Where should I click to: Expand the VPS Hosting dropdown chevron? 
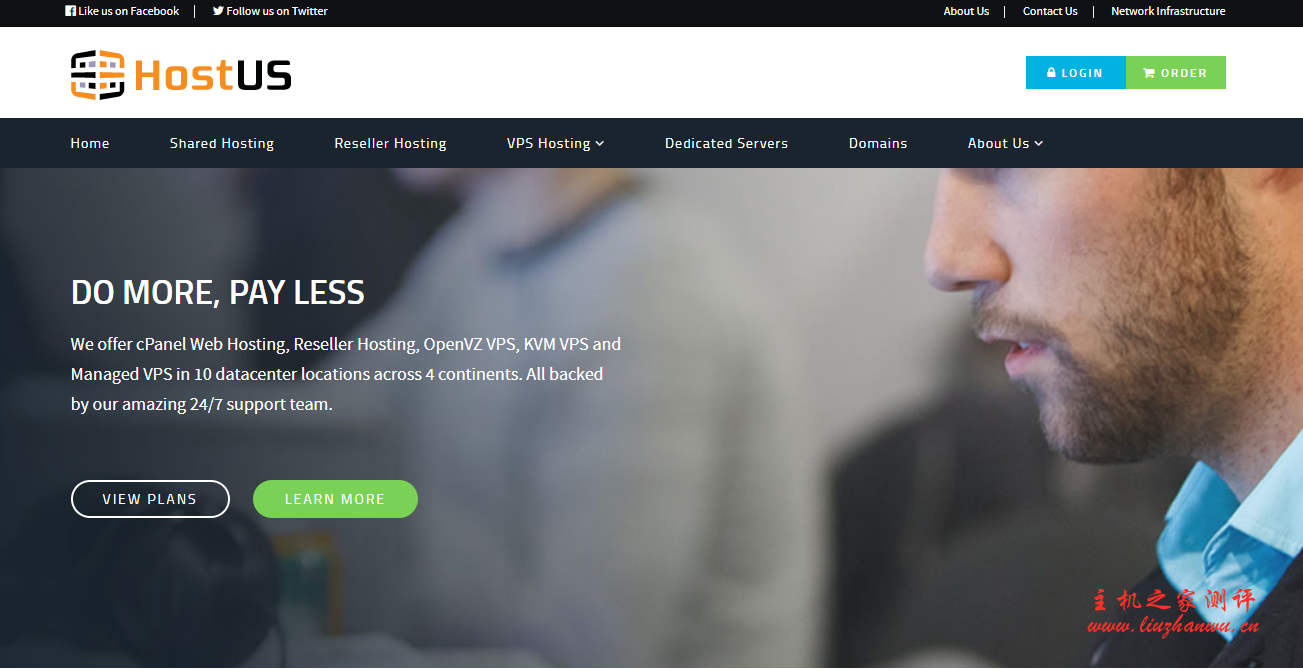(x=600, y=144)
